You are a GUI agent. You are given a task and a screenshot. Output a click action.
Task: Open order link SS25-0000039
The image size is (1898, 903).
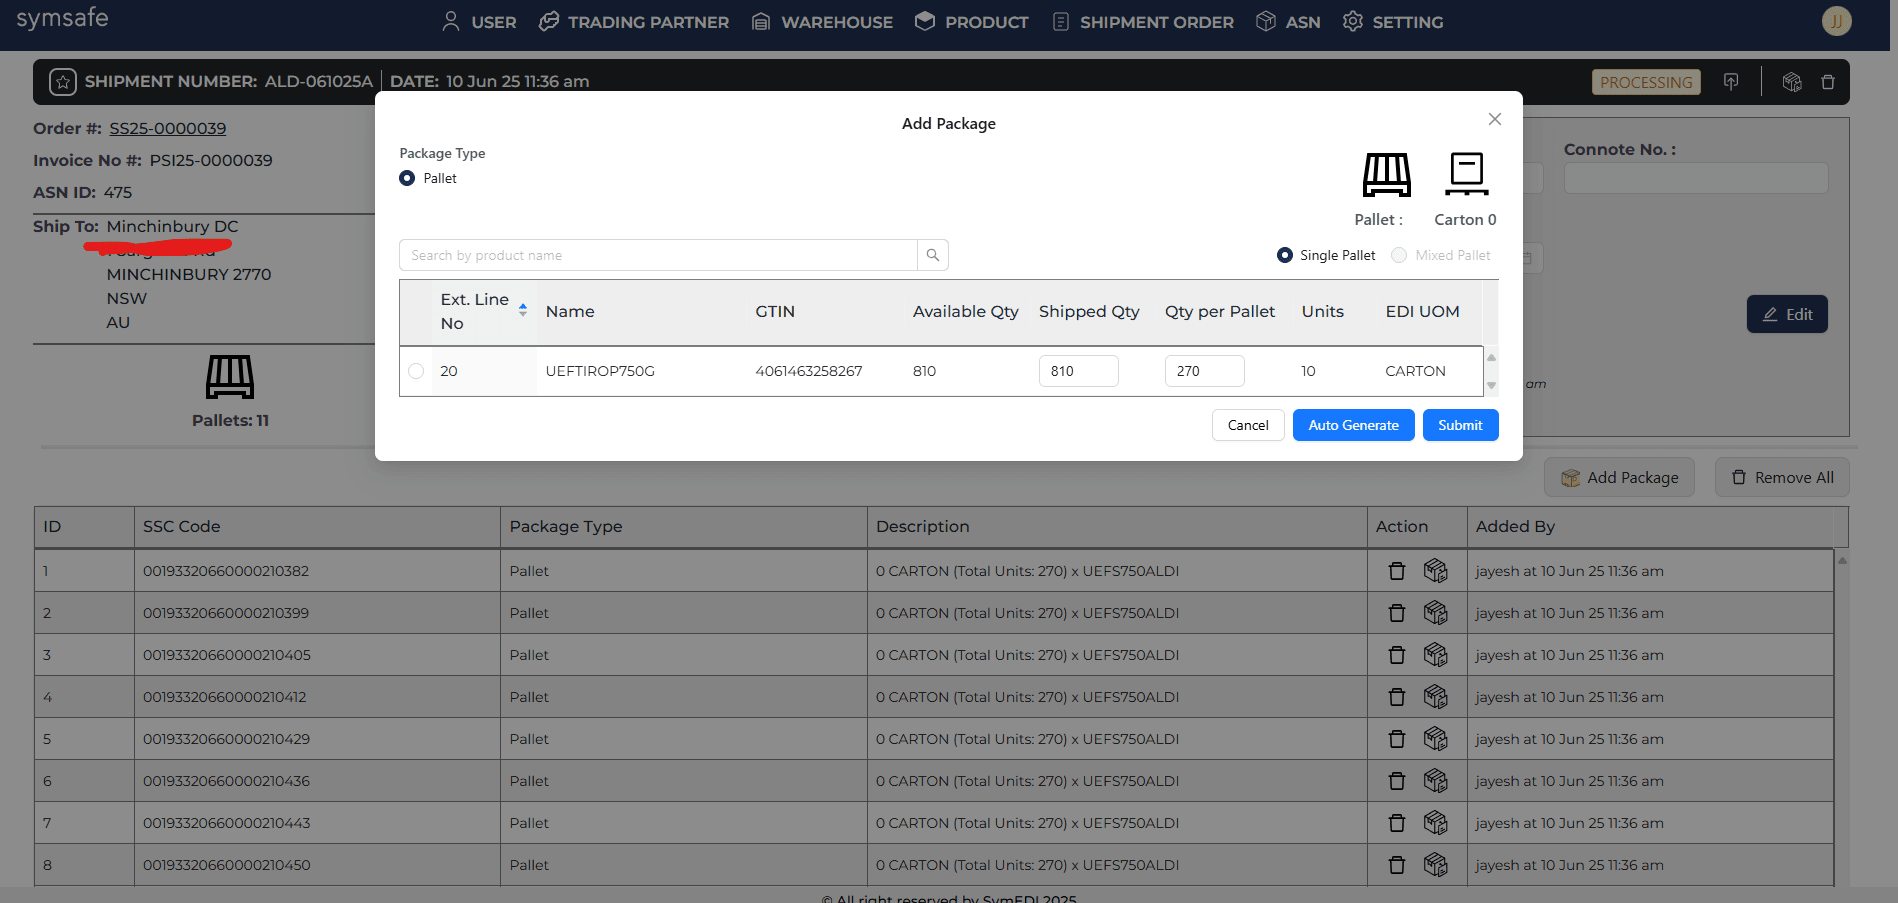pyautogui.click(x=167, y=128)
